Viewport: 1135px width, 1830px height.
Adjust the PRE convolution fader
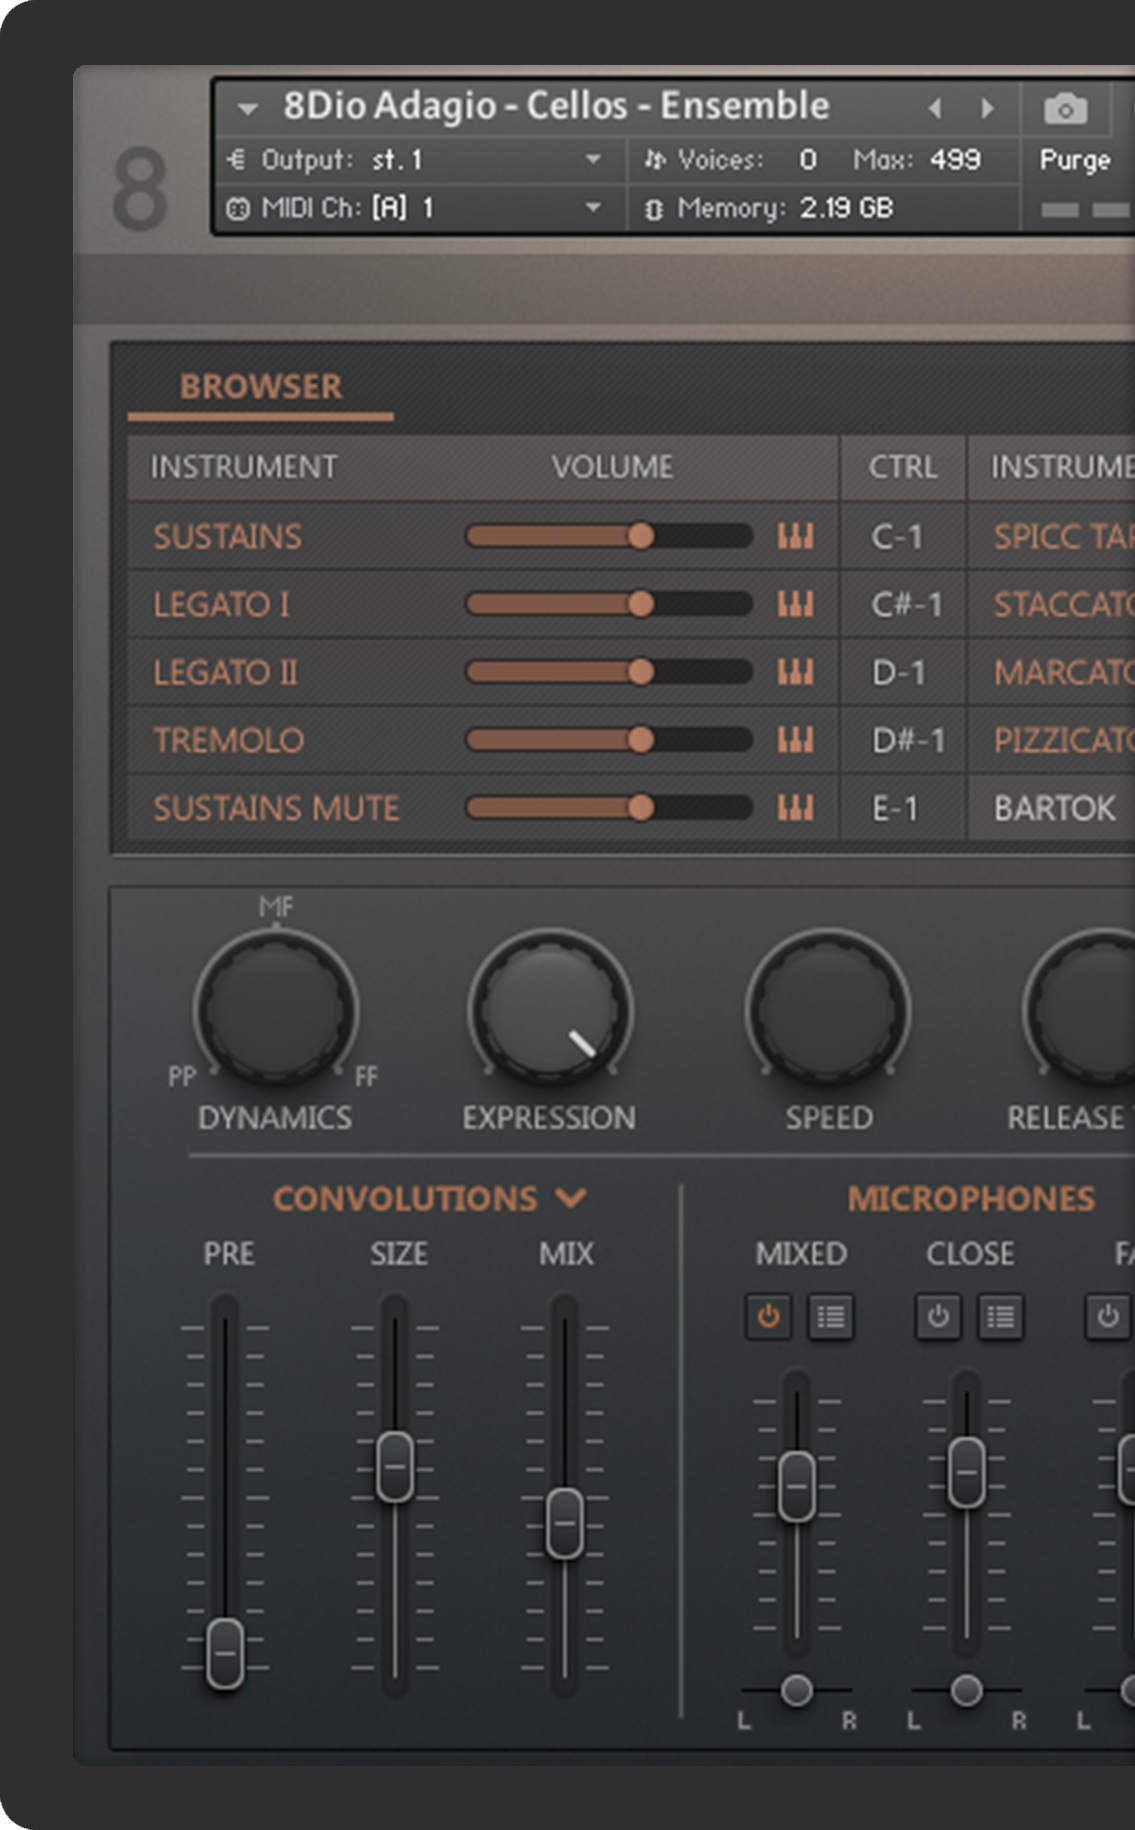click(x=225, y=1653)
